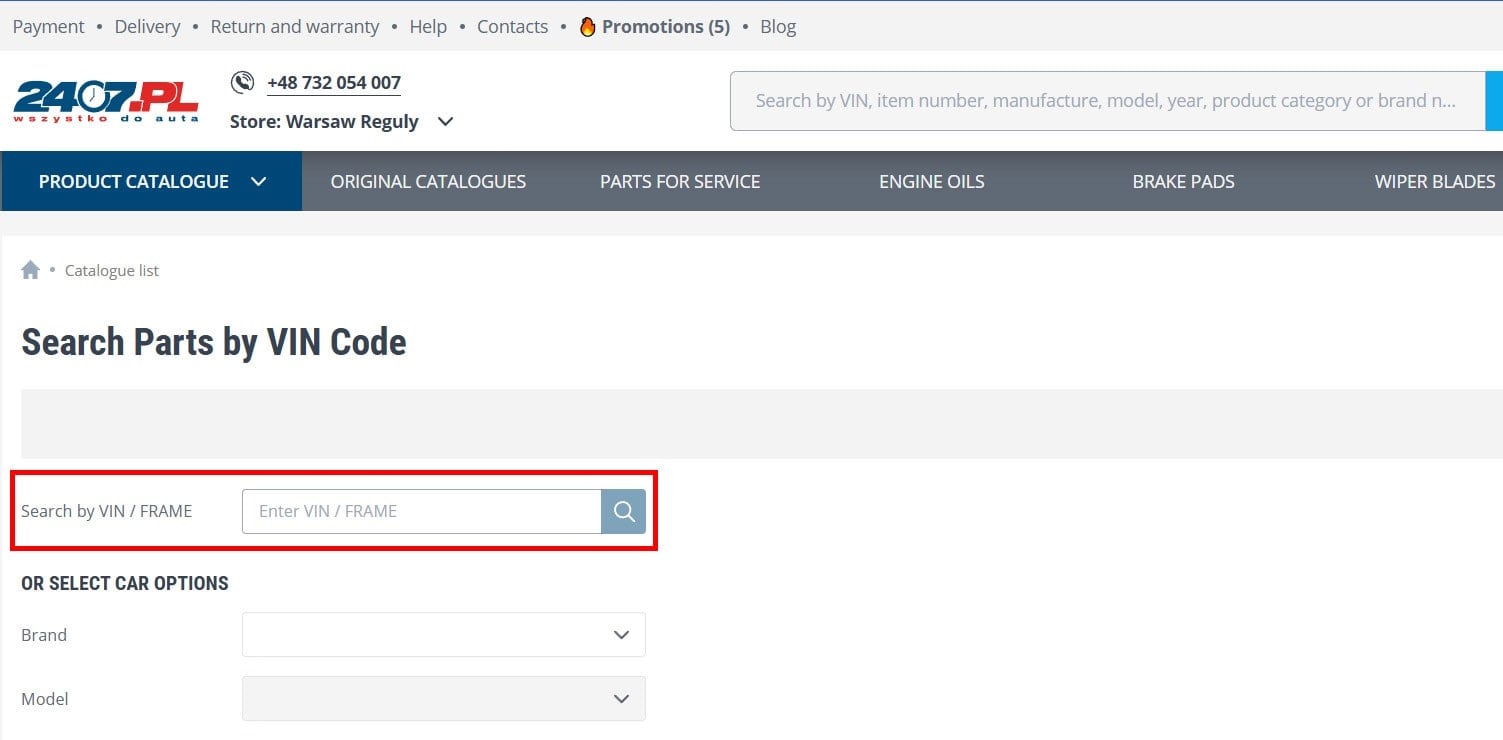Focus the main site search bar
Screen dimensions: 1503x740
tap(1108, 101)
